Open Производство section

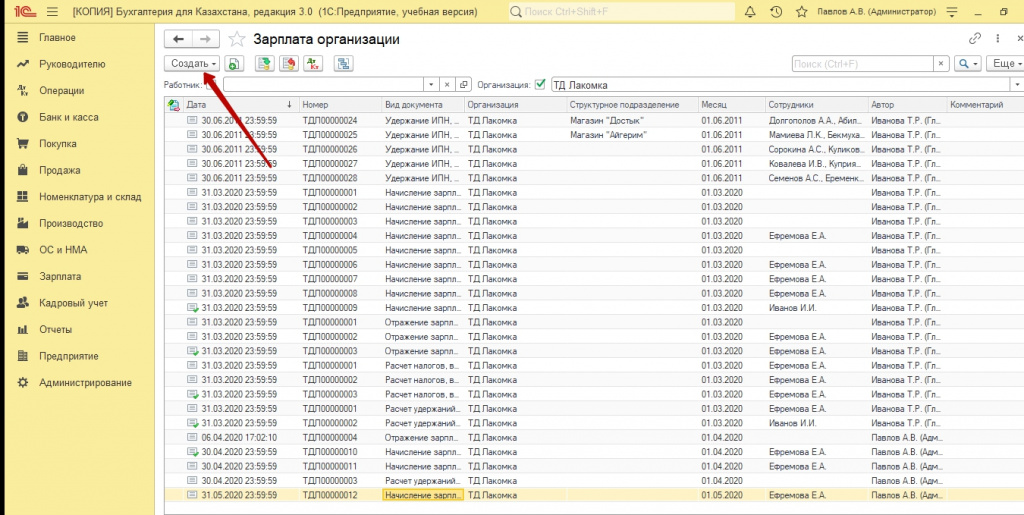[x=71, y=223]
